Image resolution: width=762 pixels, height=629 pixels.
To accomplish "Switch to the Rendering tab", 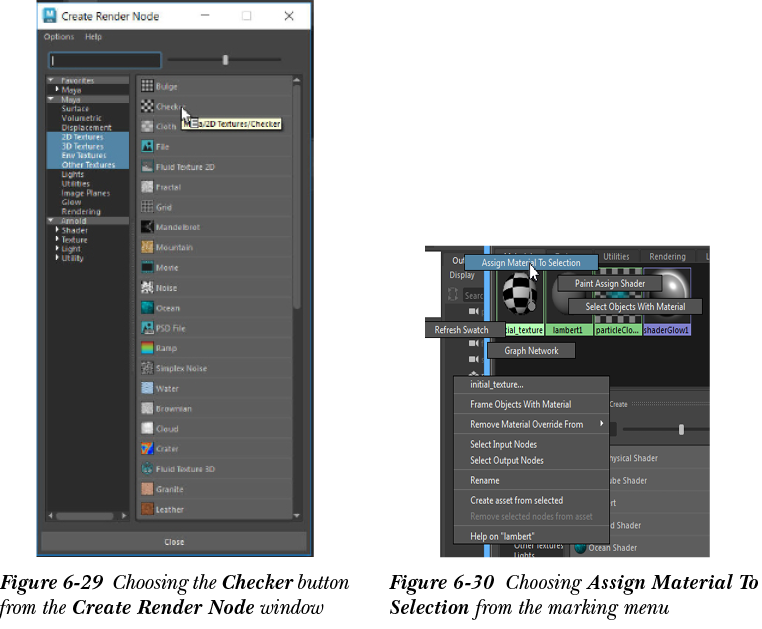I will coord(667,257).
